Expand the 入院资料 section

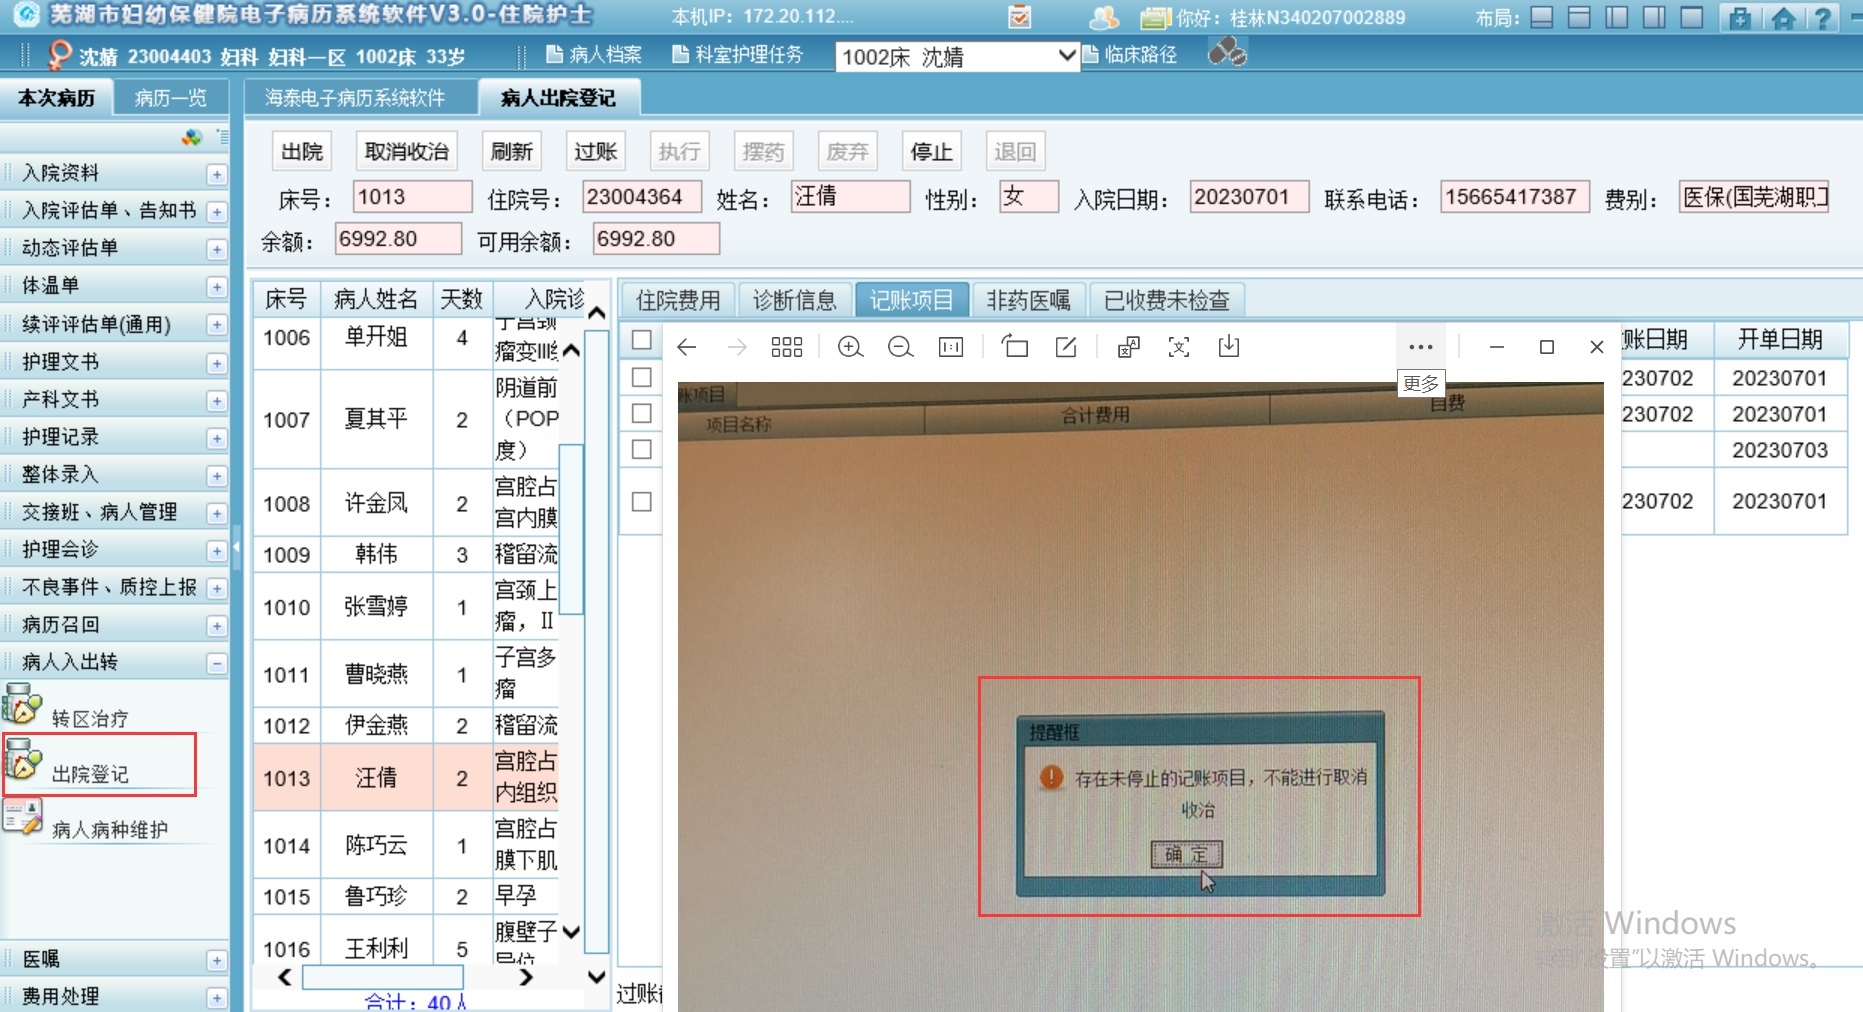tap(216, 175)
